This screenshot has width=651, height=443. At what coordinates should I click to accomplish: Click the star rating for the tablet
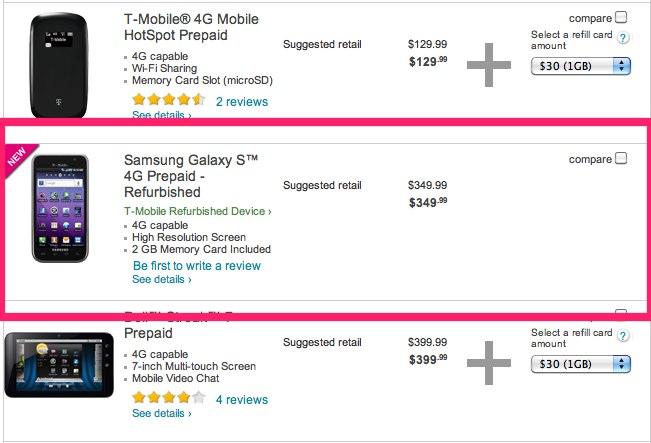[x=168, y=399]
